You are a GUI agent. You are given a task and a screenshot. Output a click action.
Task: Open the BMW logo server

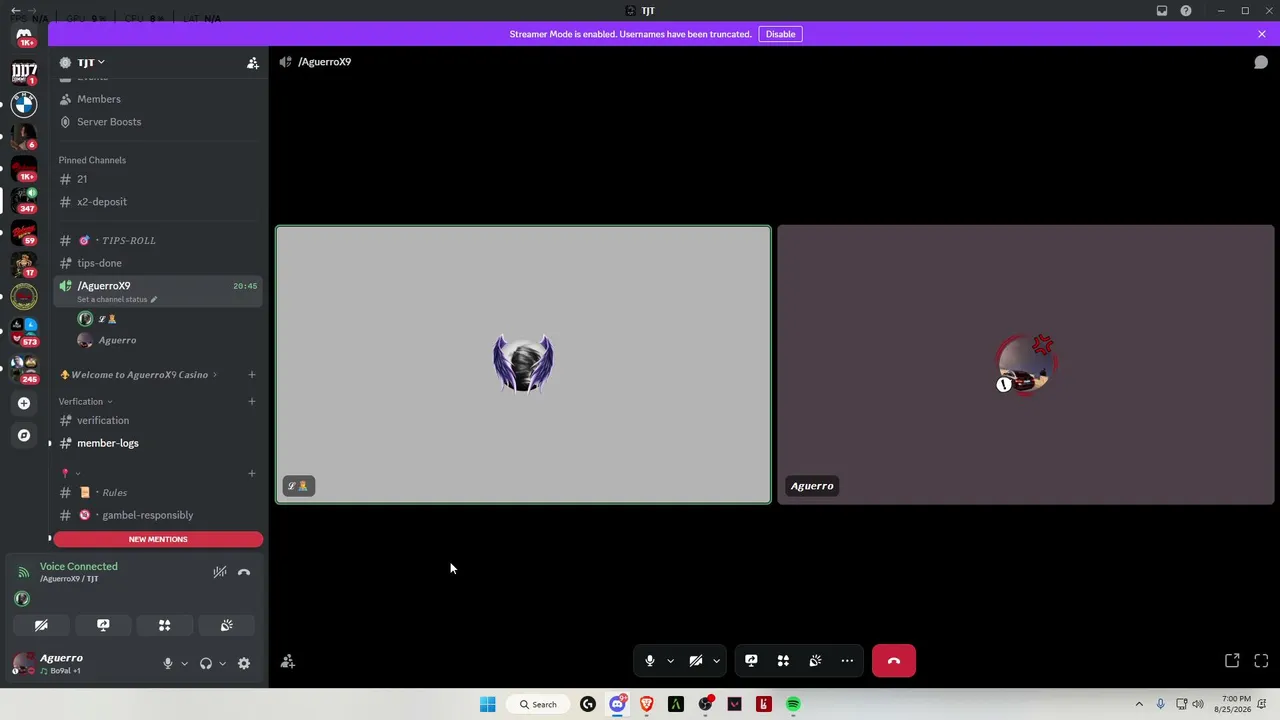[24, 103]
